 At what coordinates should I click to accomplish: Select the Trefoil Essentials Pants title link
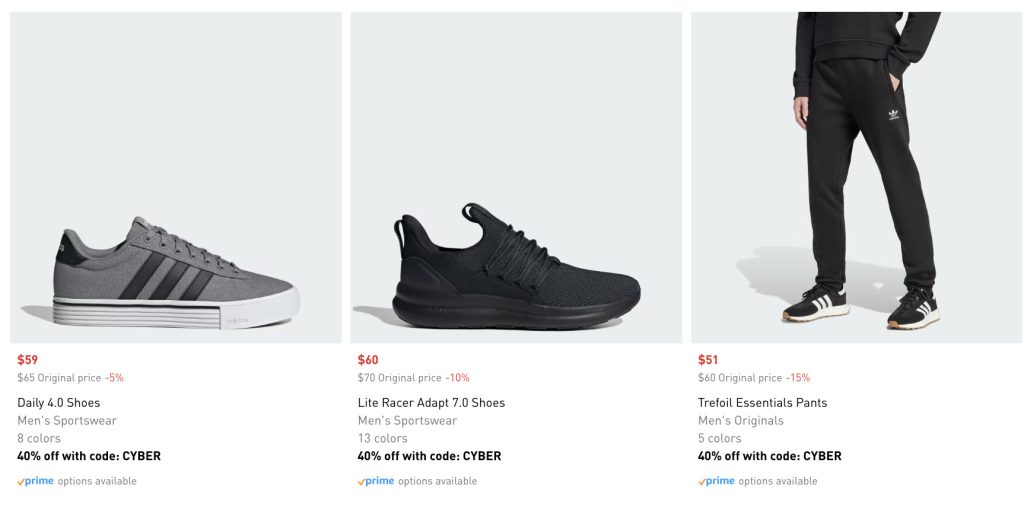[x=762, y=403]
